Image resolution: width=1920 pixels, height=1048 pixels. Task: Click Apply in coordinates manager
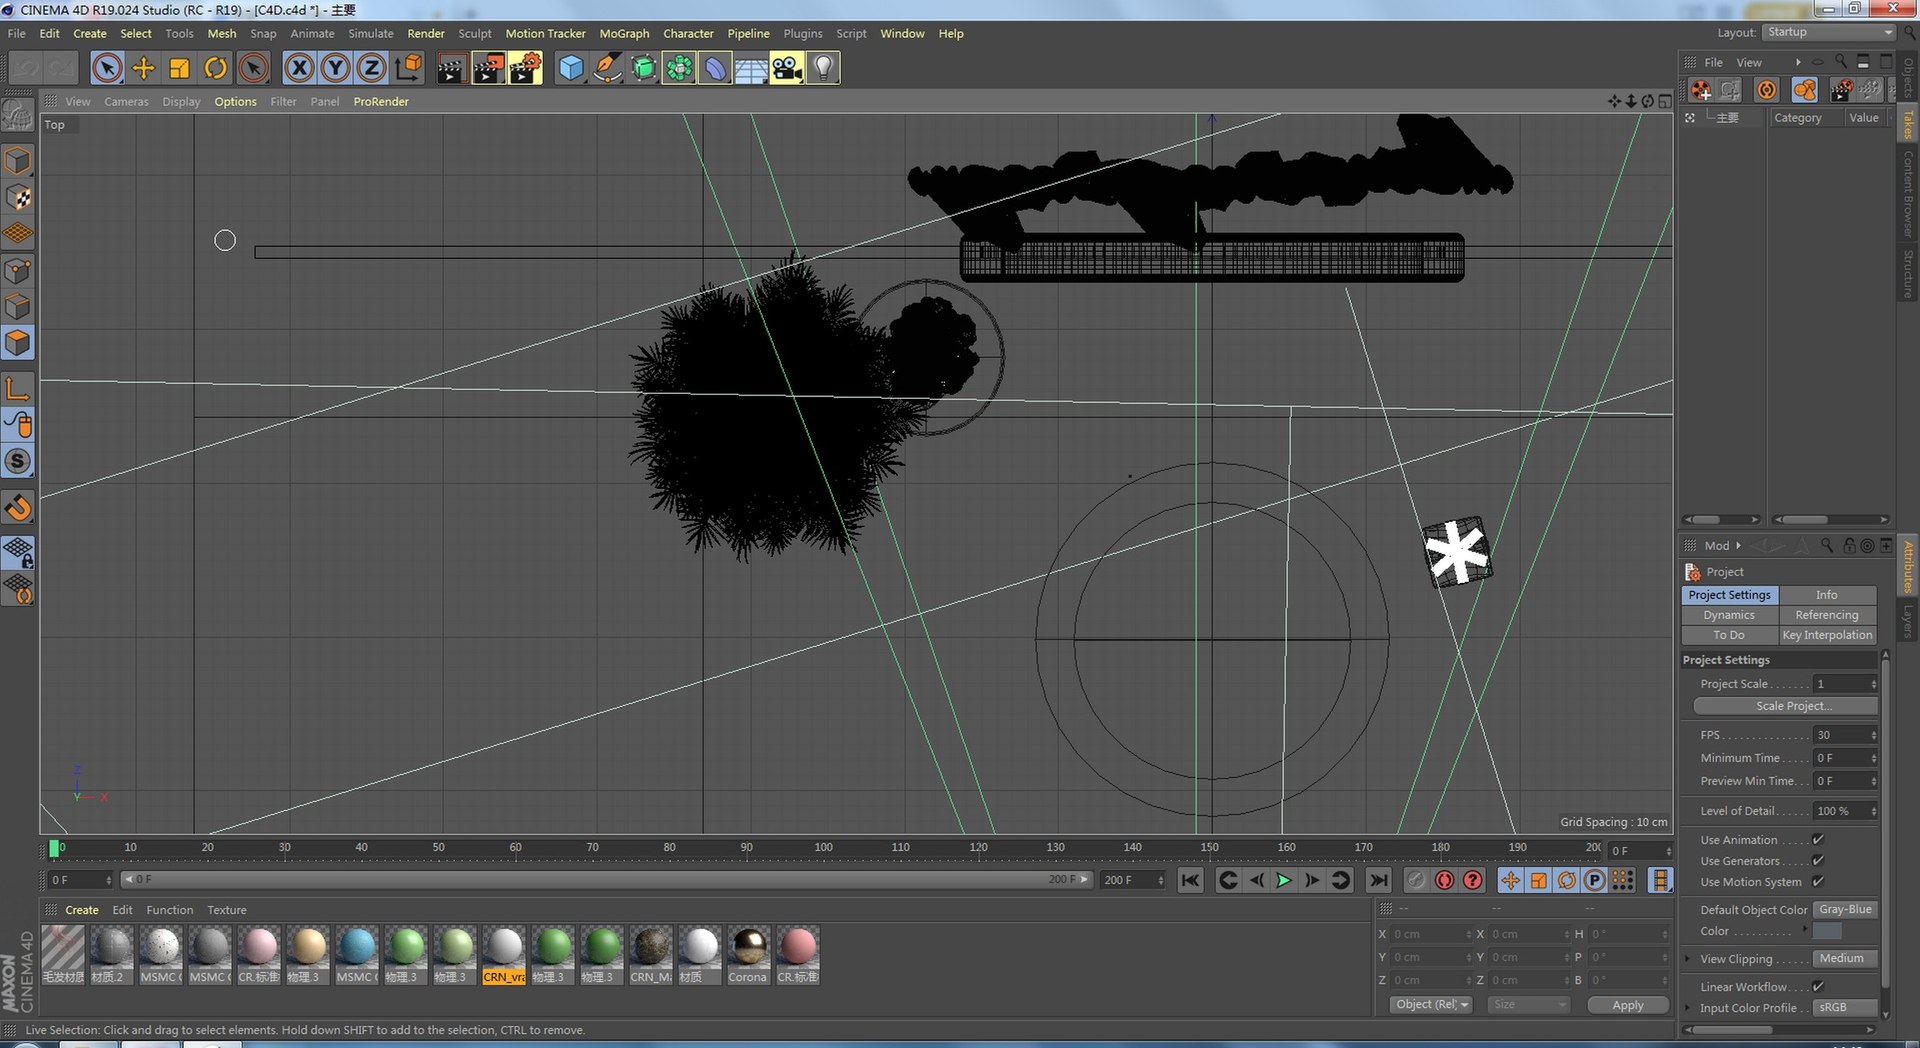click(x=1628, y=1005)
